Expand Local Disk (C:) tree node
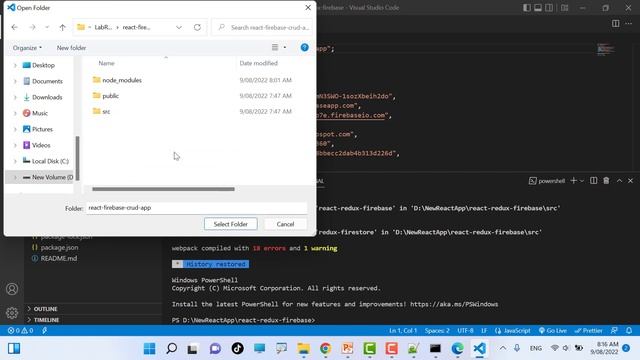640x360 pixels. point(15,161)
